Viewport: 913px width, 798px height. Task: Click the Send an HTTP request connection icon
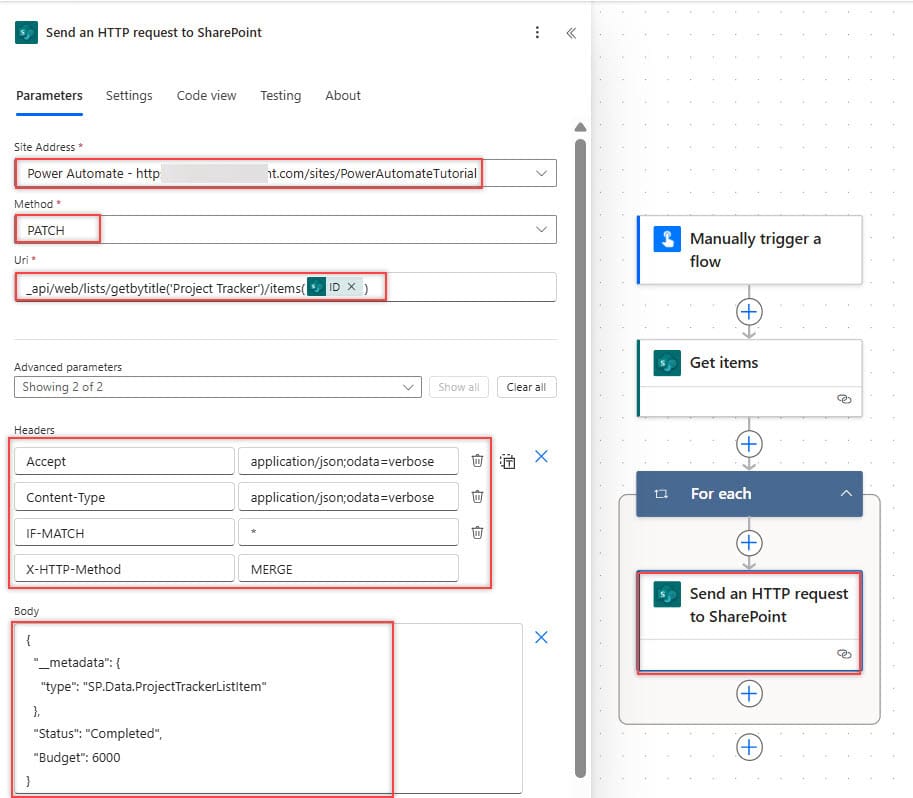844,654
